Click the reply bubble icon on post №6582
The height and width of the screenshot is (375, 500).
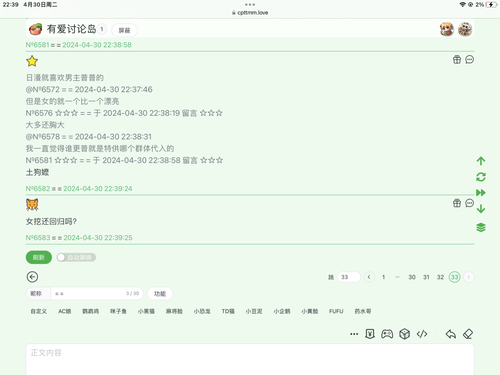pos(469,203)
